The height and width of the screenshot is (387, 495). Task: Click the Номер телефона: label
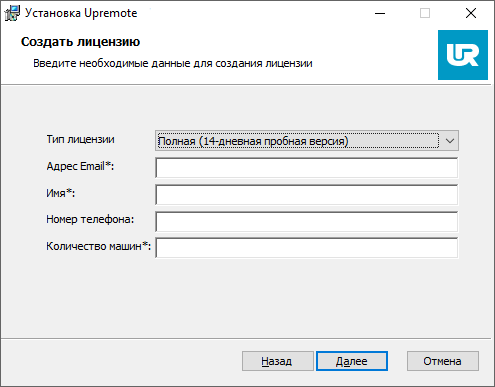90,219
